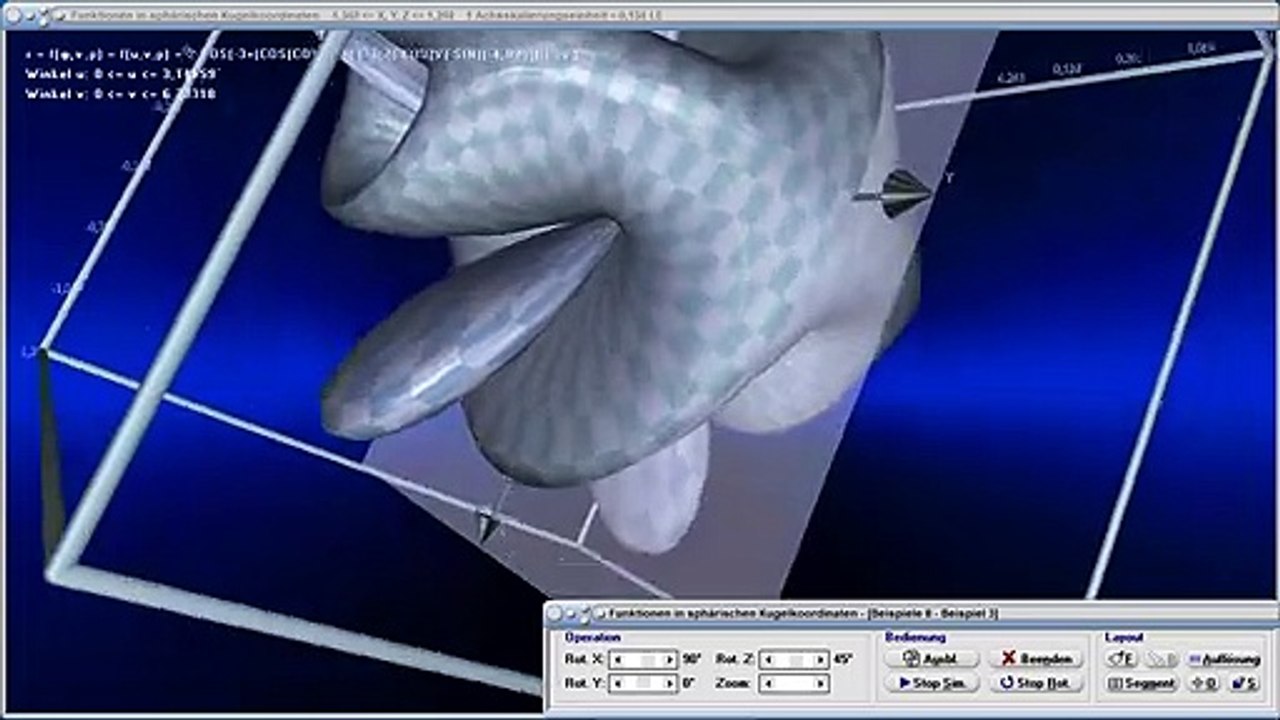Click the Rot. Z slider track
The image size is (1280, 720).
click(794, 660)
